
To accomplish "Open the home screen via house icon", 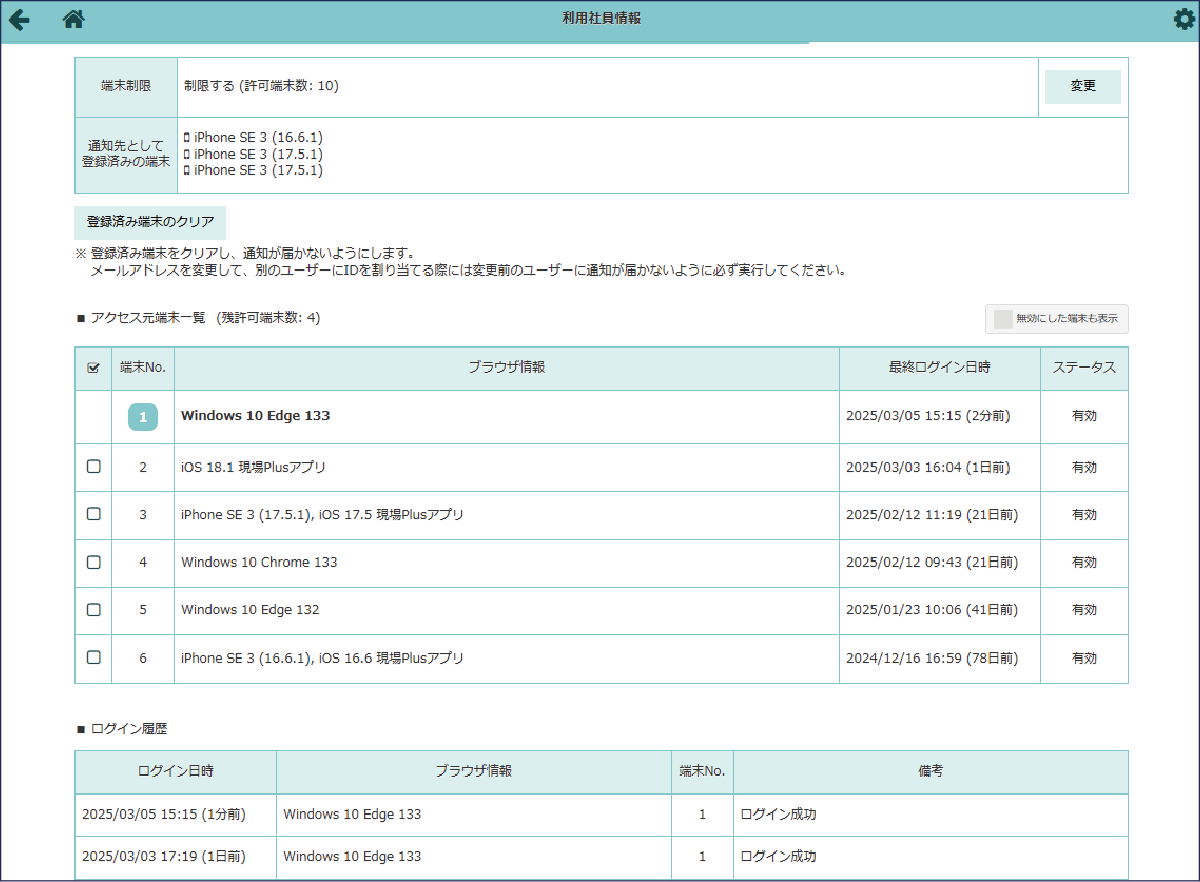I will [73, 19].
